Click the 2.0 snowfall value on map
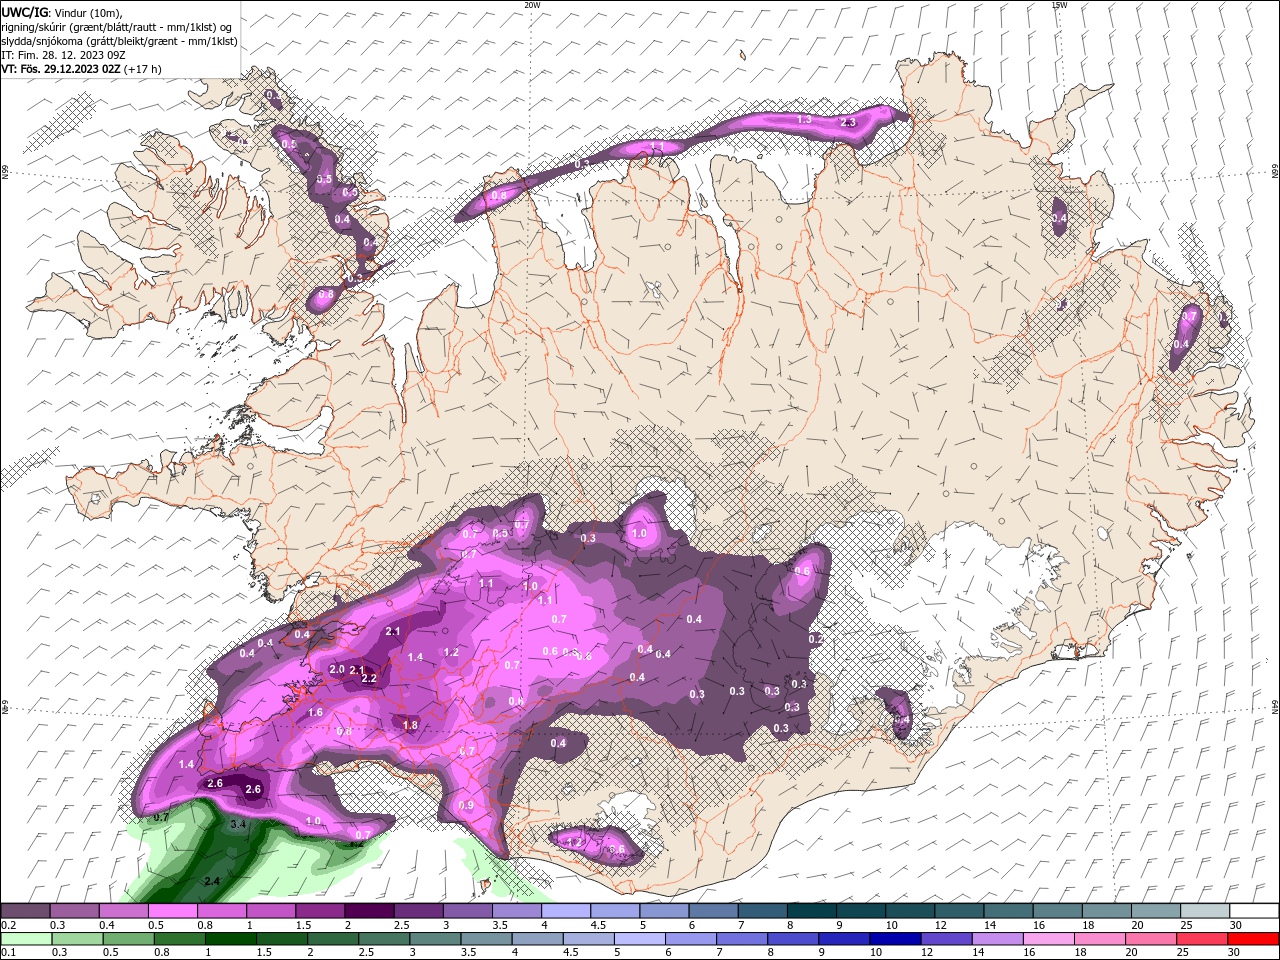The image size is (1280, 960). coord(337,669)
